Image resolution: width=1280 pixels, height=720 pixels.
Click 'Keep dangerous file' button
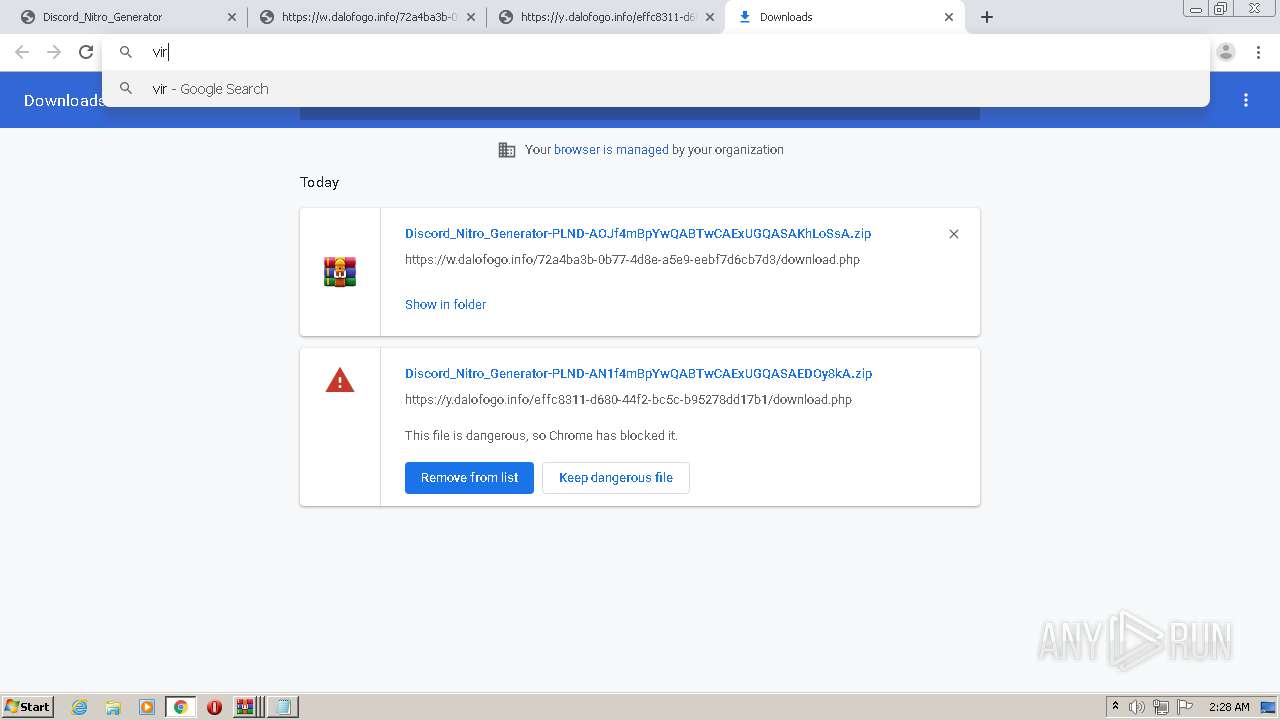tap(616, 478)
